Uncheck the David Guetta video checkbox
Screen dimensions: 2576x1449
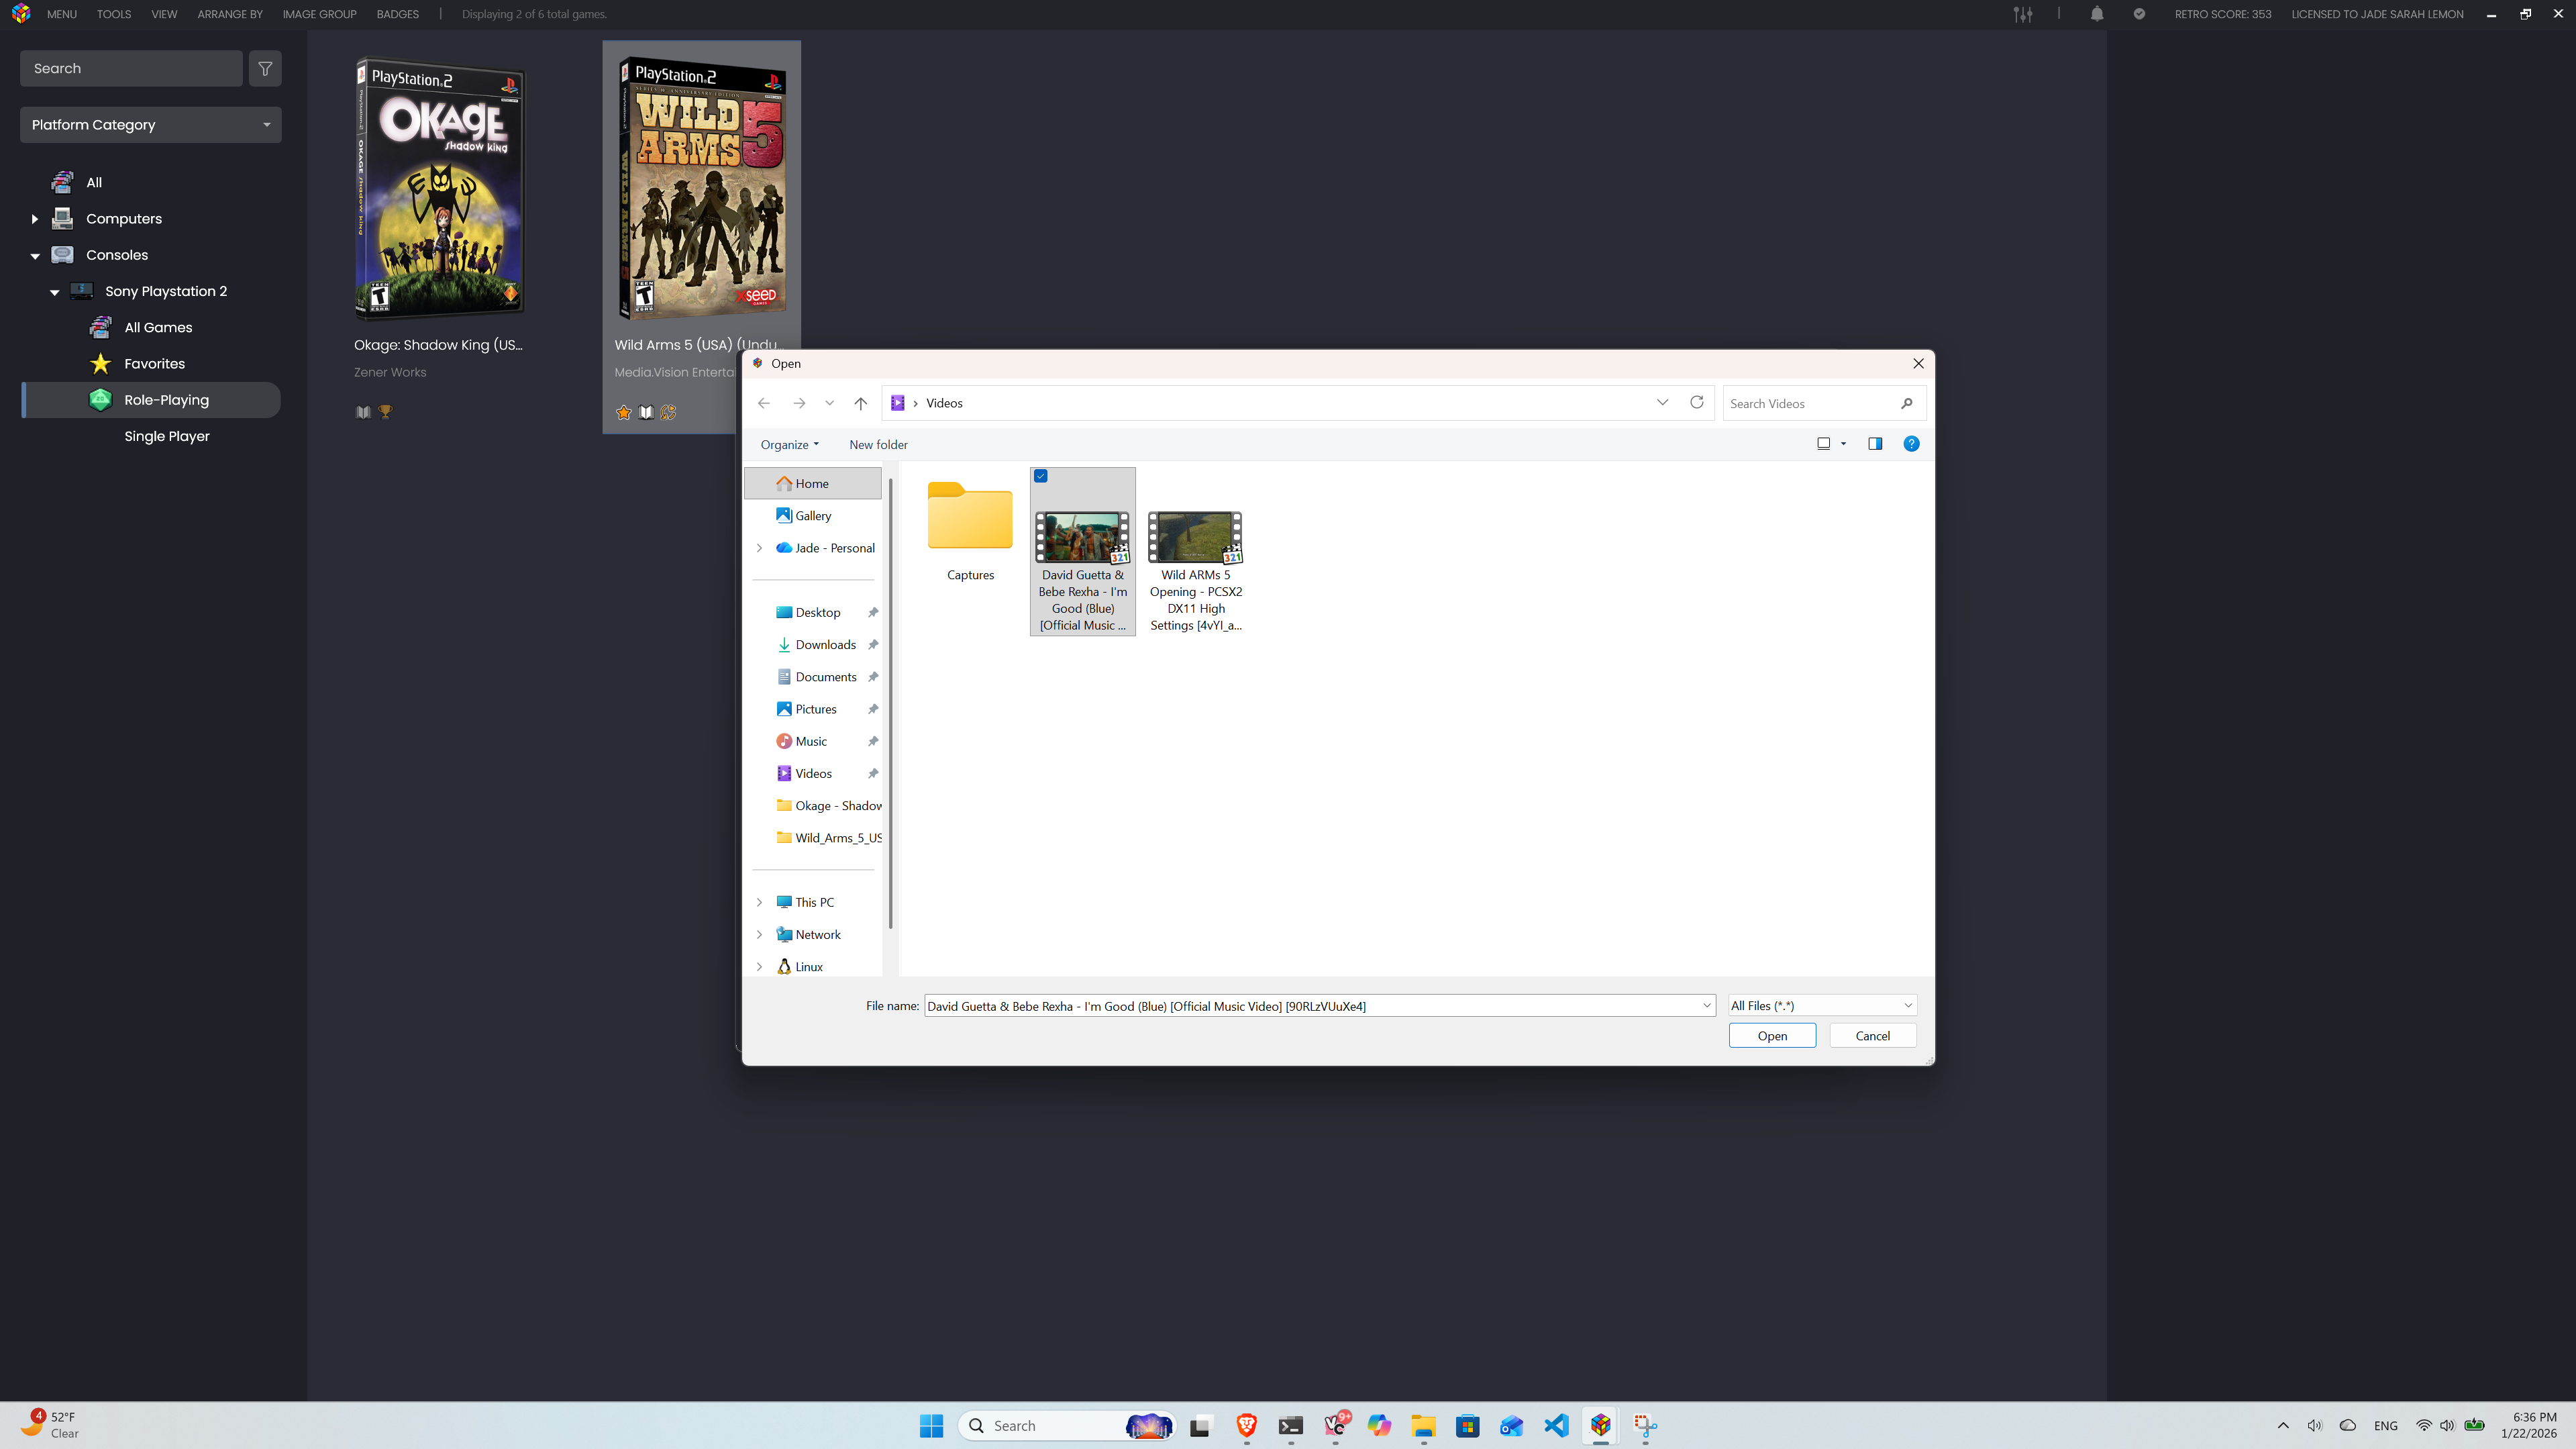click(1041, 476)
